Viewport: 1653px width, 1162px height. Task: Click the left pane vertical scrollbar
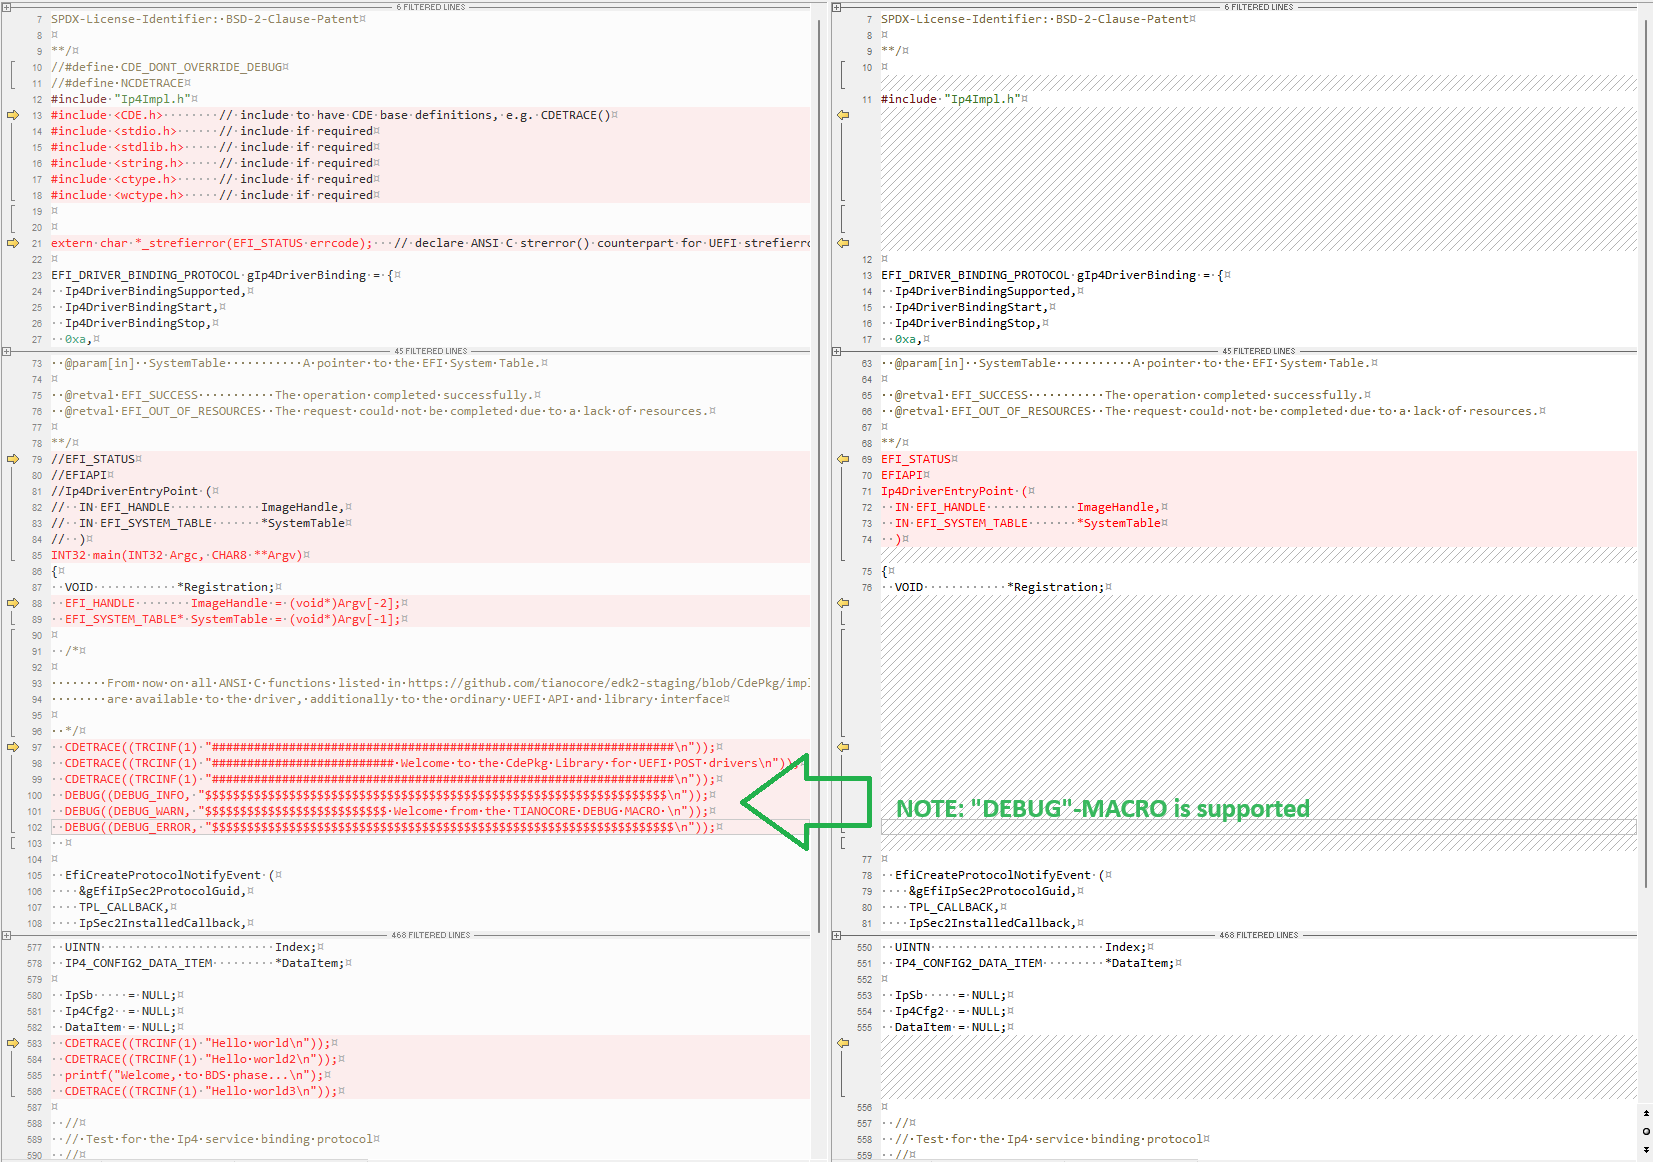tap(818, 475)
